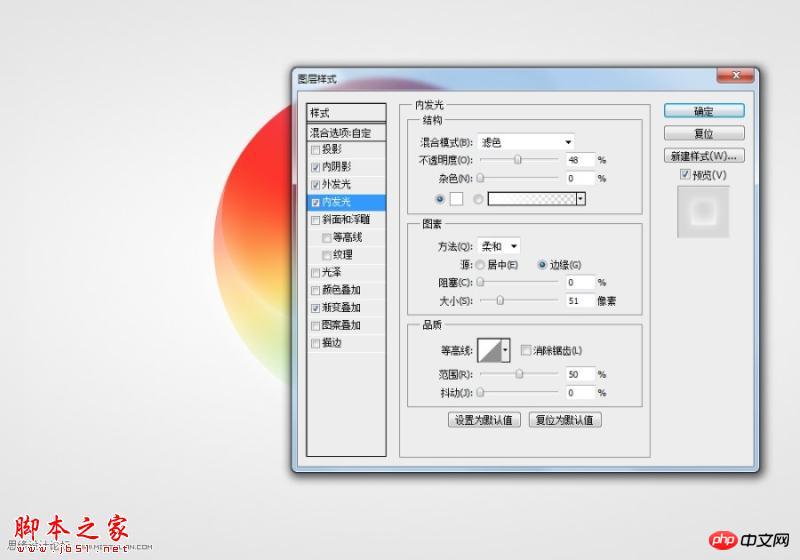The image size is (800, 560).
Task: Enable the 图案叠加 checkbox
Action: pos(315,325)
